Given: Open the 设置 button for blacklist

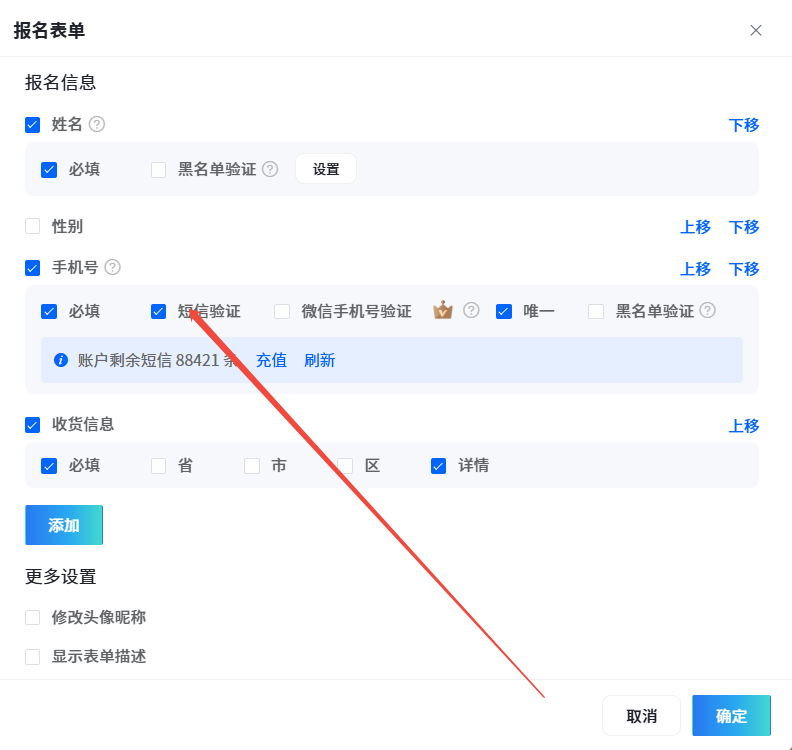Looking at the screenshot, I should point(326,169).
